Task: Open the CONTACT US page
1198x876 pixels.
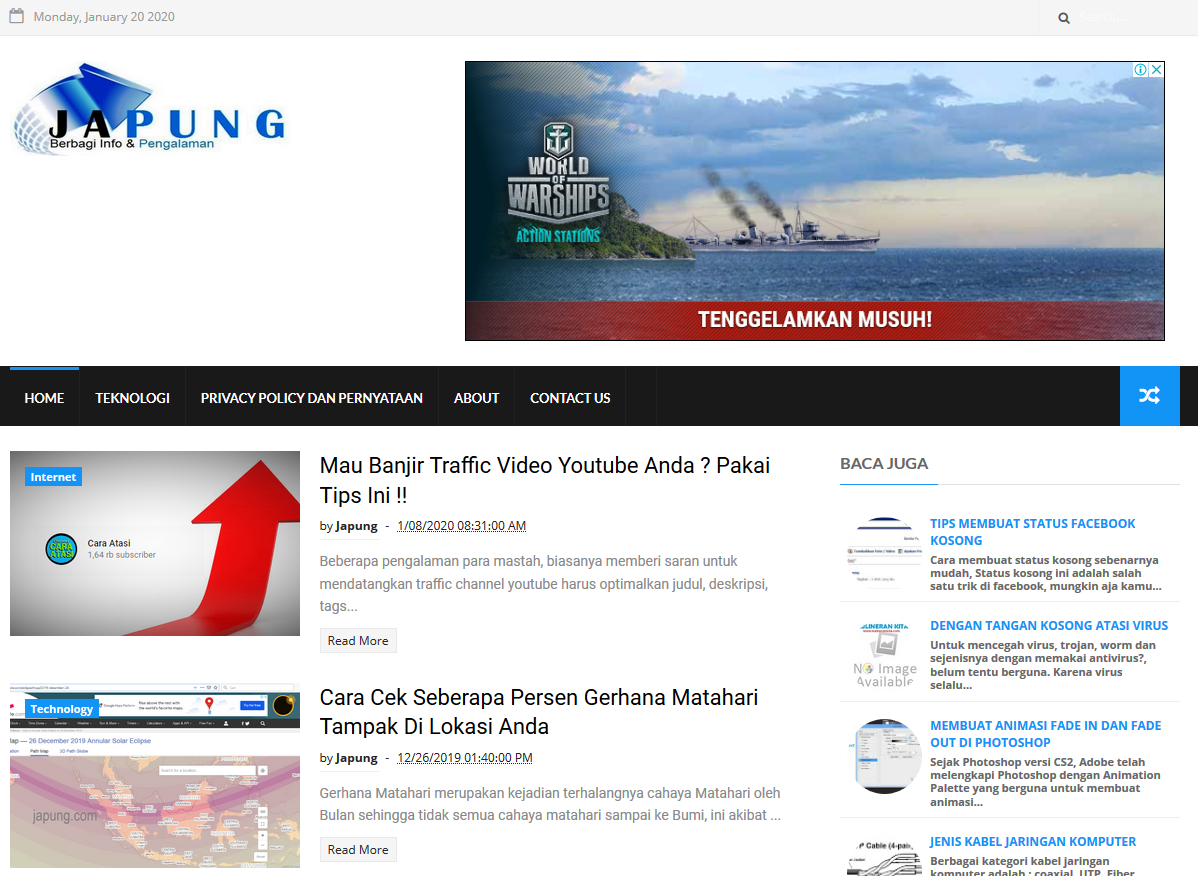Action: point(570,397)
